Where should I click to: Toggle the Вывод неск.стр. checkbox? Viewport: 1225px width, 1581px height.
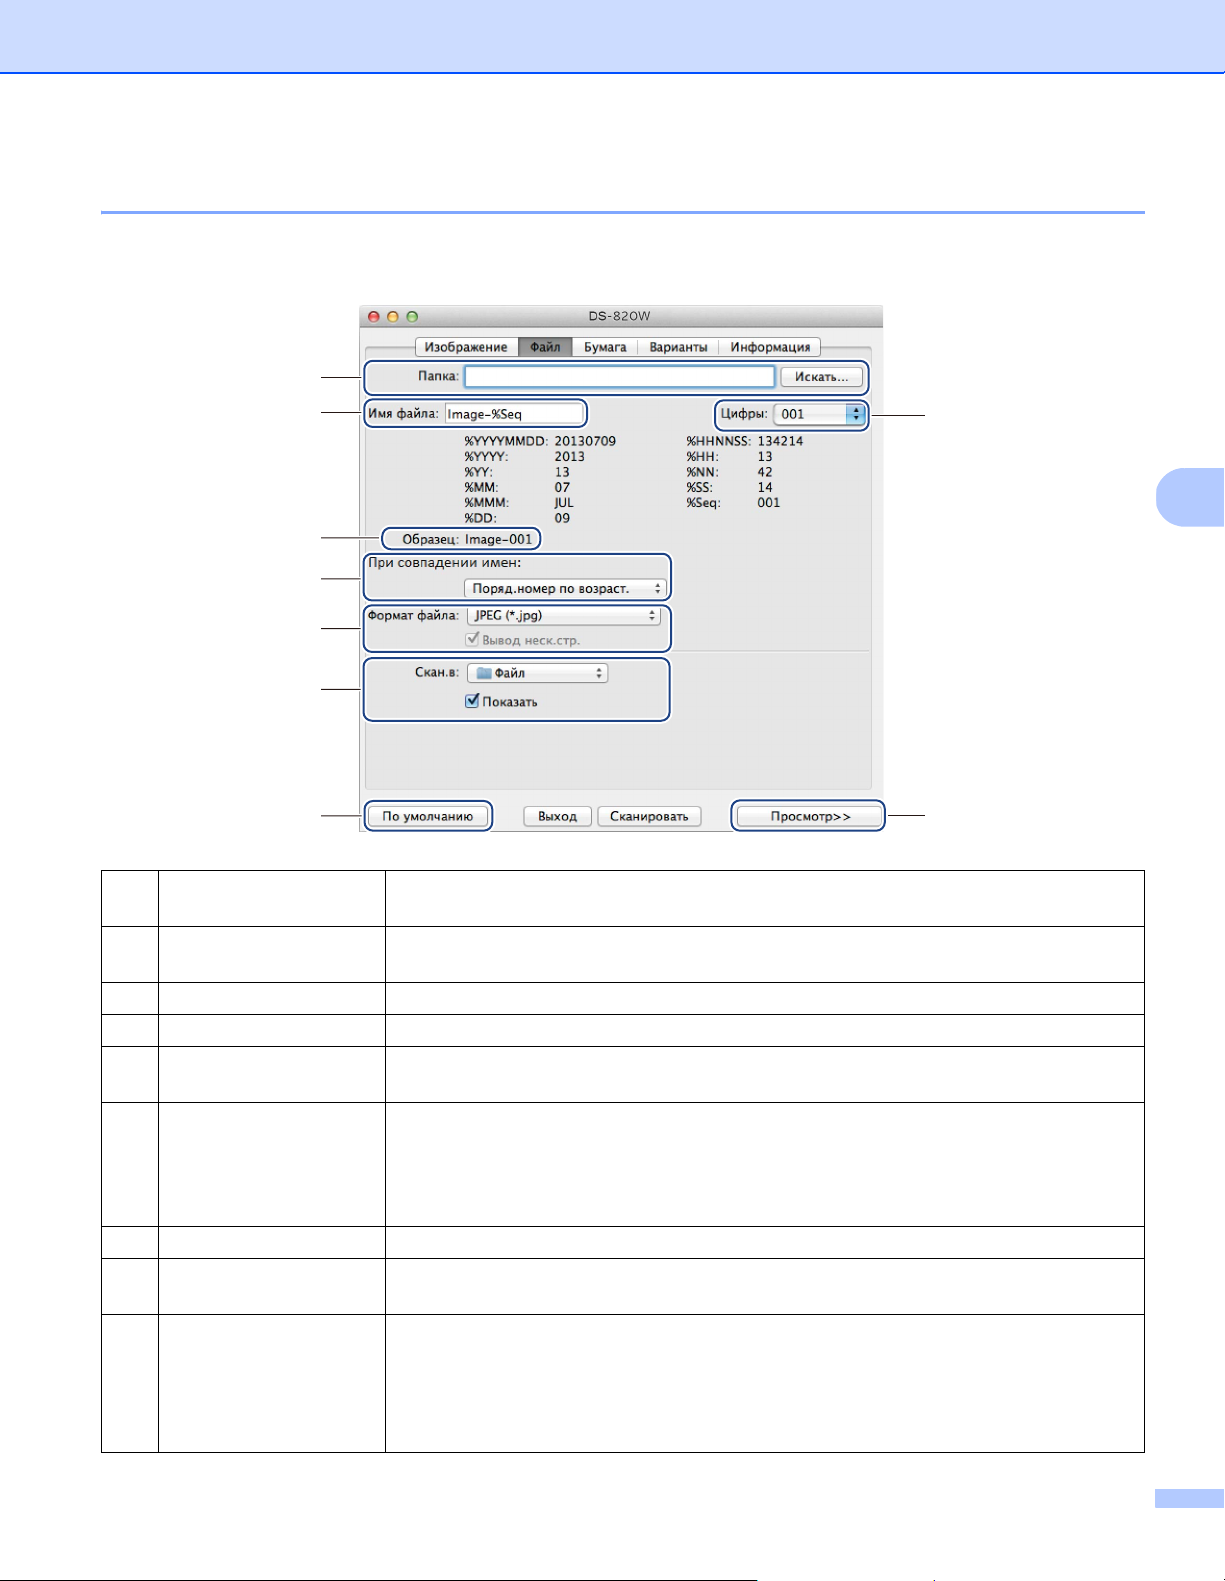coord(472,640)
